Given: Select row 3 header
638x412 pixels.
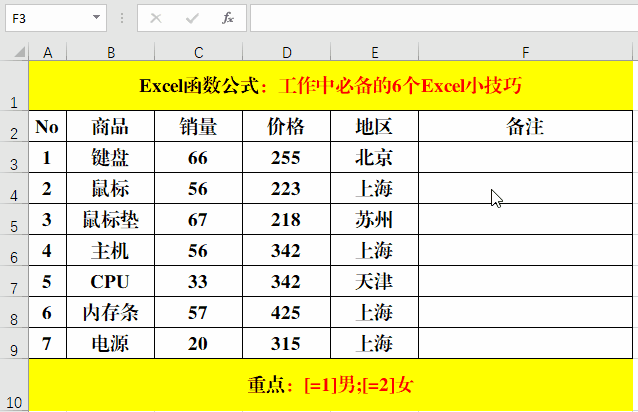Looking at the screenshot, I should tap(14, 157).
